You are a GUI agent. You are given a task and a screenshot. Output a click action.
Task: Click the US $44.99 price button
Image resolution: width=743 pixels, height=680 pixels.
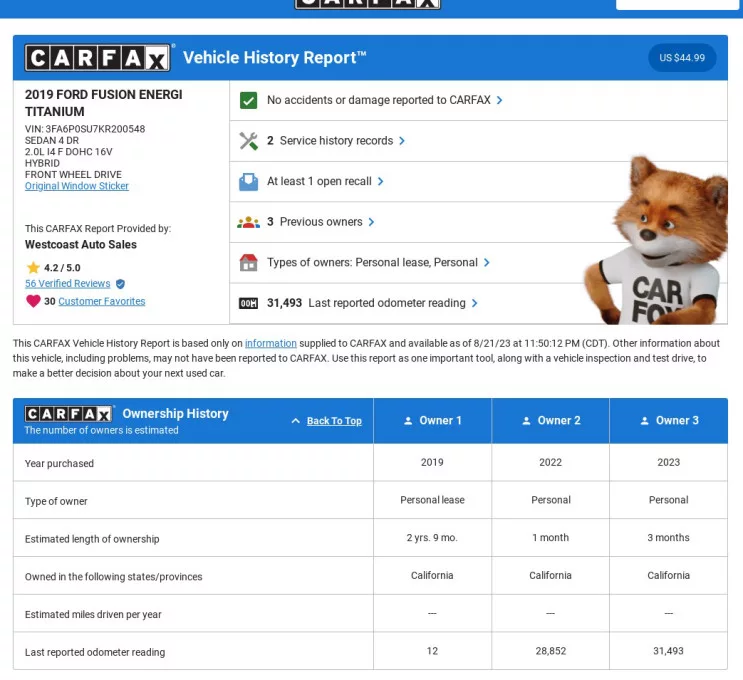(x=682, y=58)
